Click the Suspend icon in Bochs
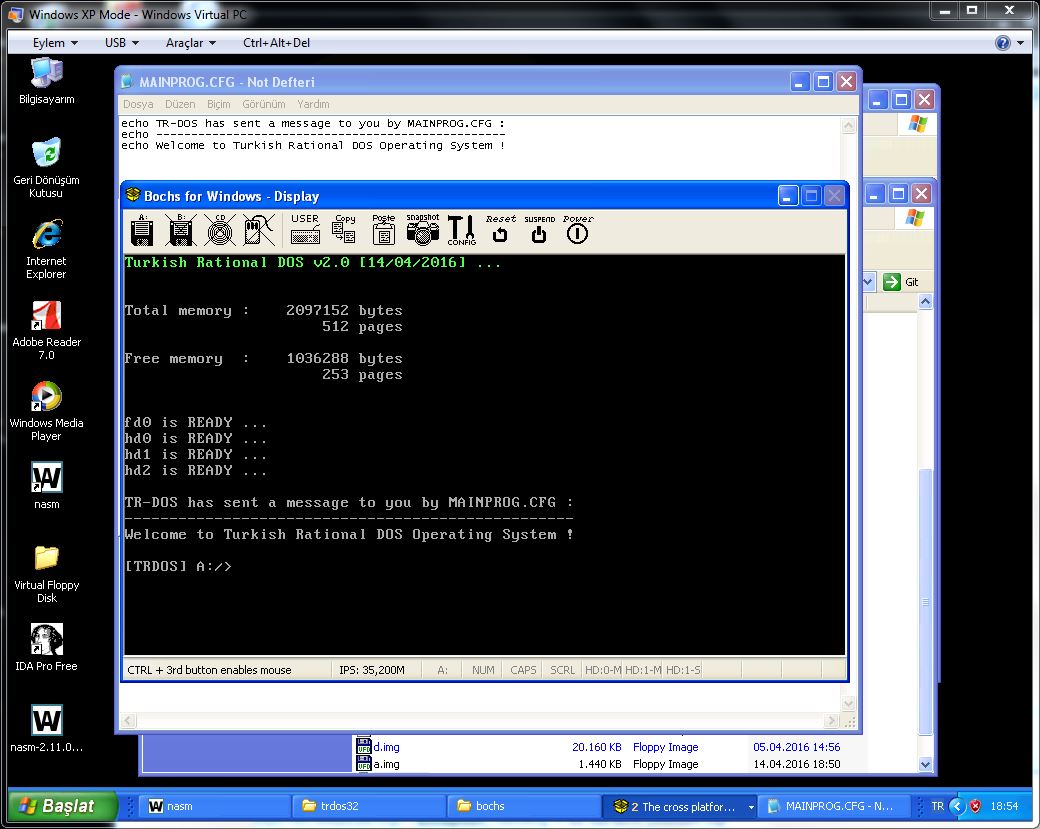Viewport: 1040px width, 829px height. pos(539,230)
